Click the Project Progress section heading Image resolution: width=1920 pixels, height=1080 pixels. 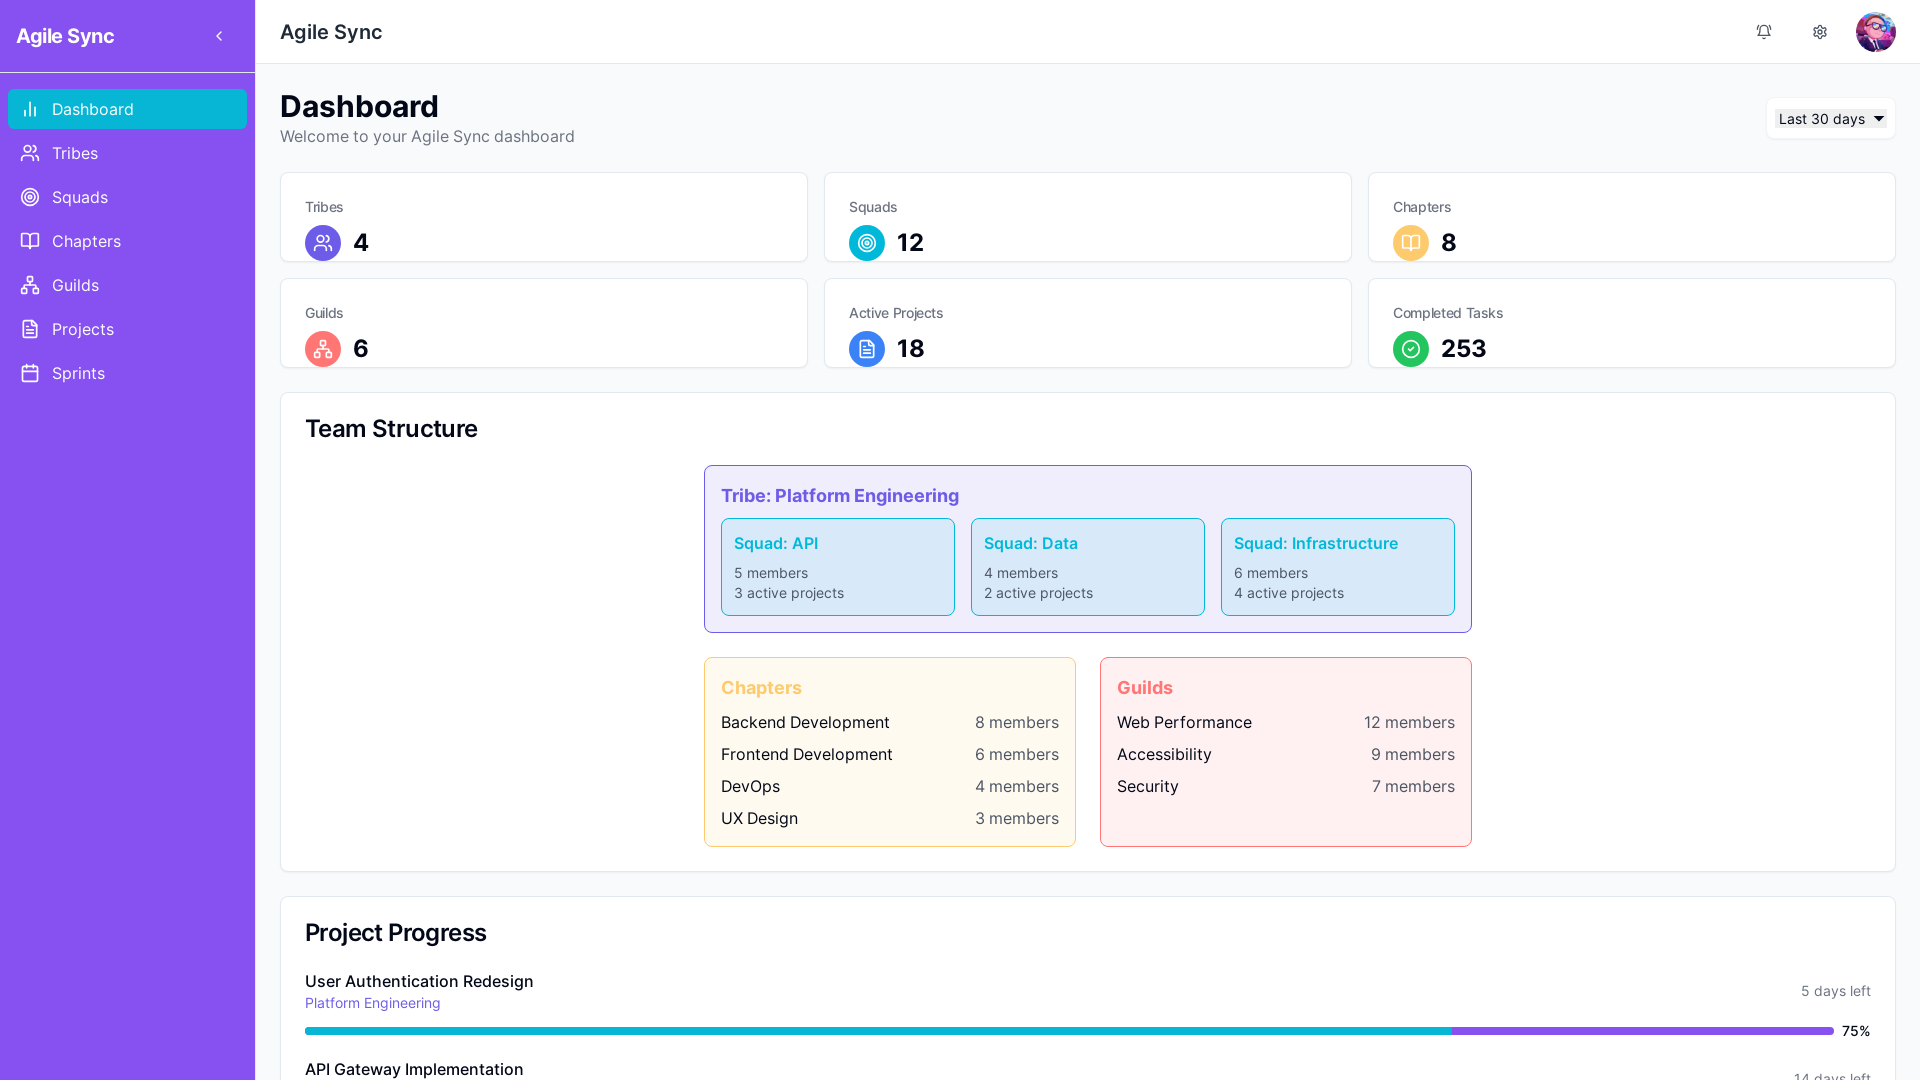(396, 933)
